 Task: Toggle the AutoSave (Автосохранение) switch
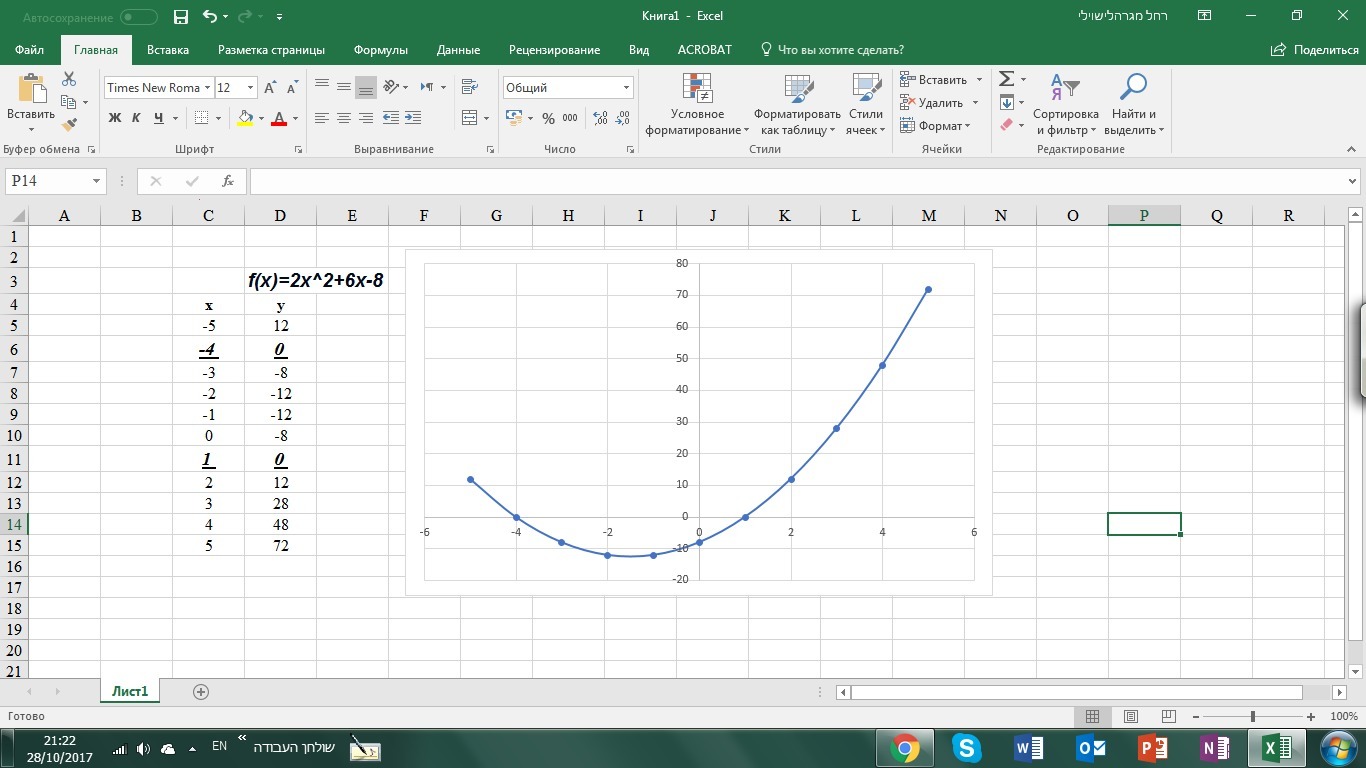pyautogui.click(x=138, y=17)
